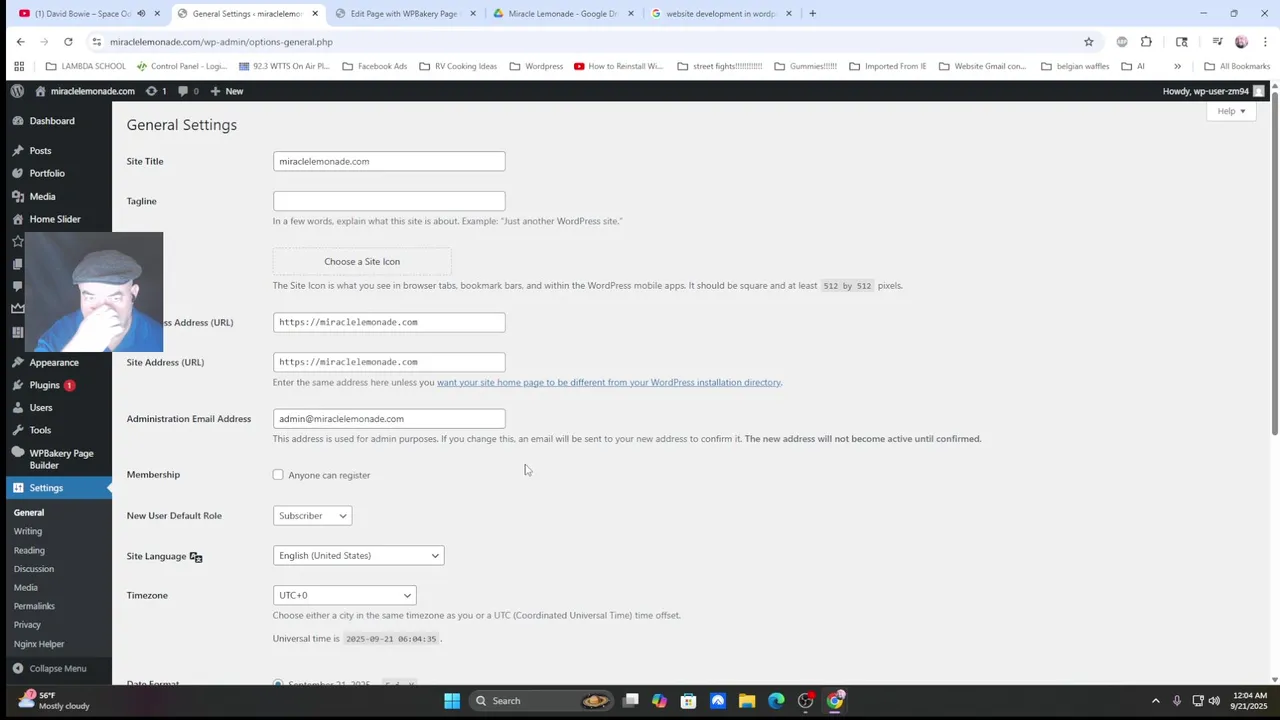Screen dimensions: 1280x720
Task: Open the pending updates icon in admin bar
Action: (x=156, y=91)
